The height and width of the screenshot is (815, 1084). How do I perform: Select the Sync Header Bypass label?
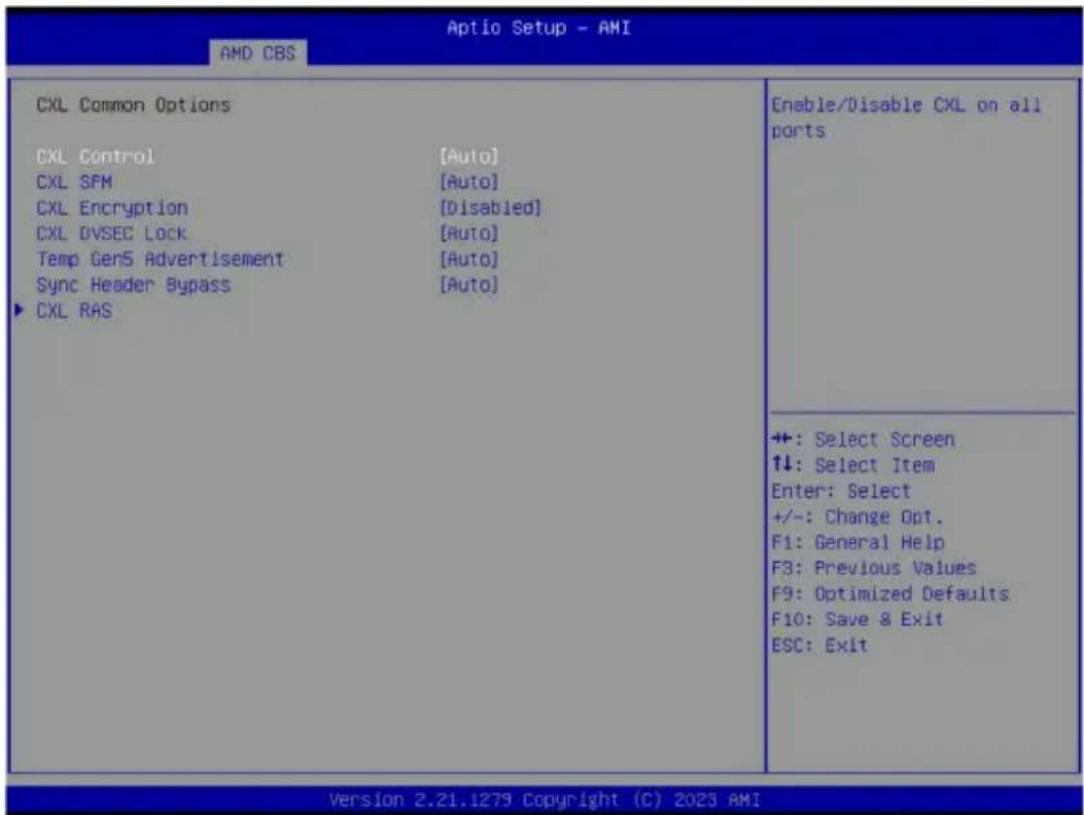tap(133, 285)
